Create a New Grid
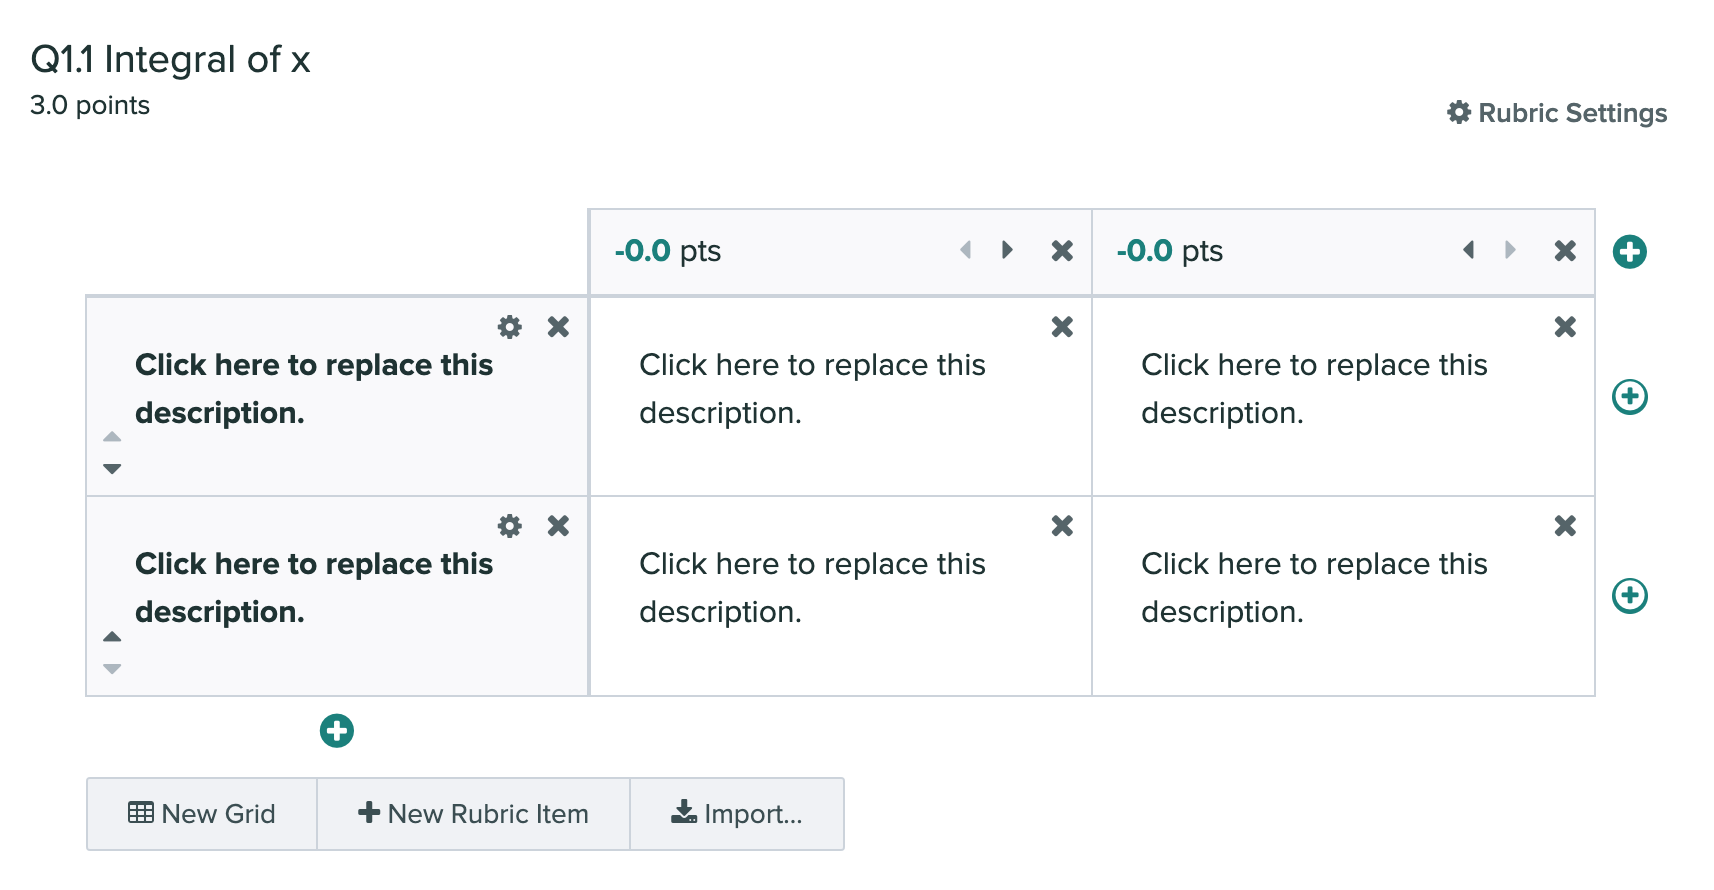Viewport: 1714px width, 890px height. click(202, 814)
